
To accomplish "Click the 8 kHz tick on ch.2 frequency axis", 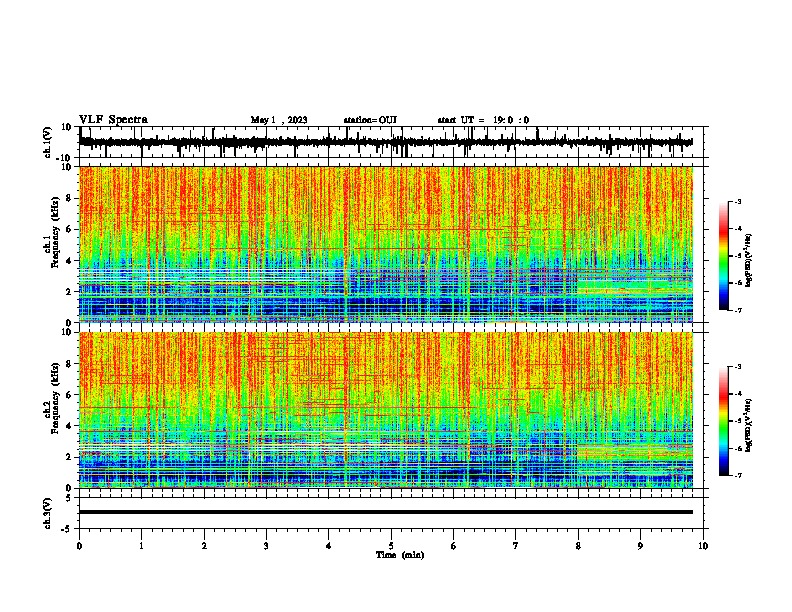I will 69,364.
